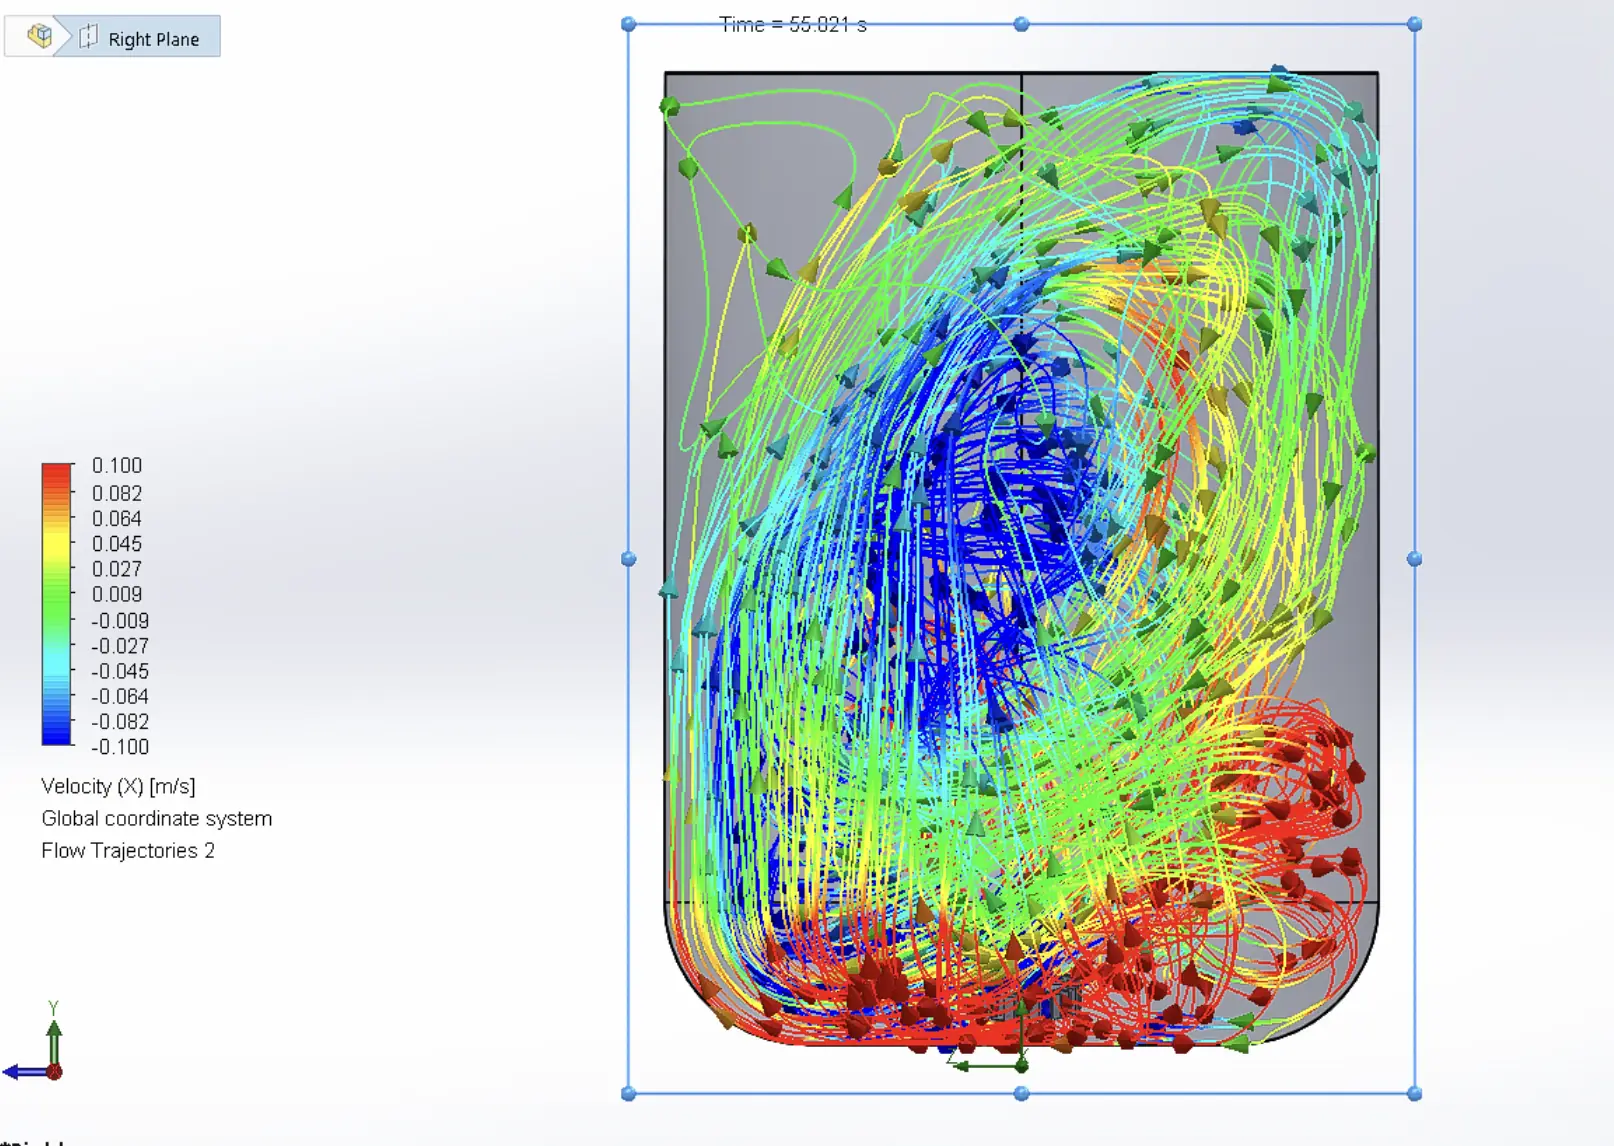
Task: Click the bottom-right corner handle of the selection box
Action: pos(1414,1094)
